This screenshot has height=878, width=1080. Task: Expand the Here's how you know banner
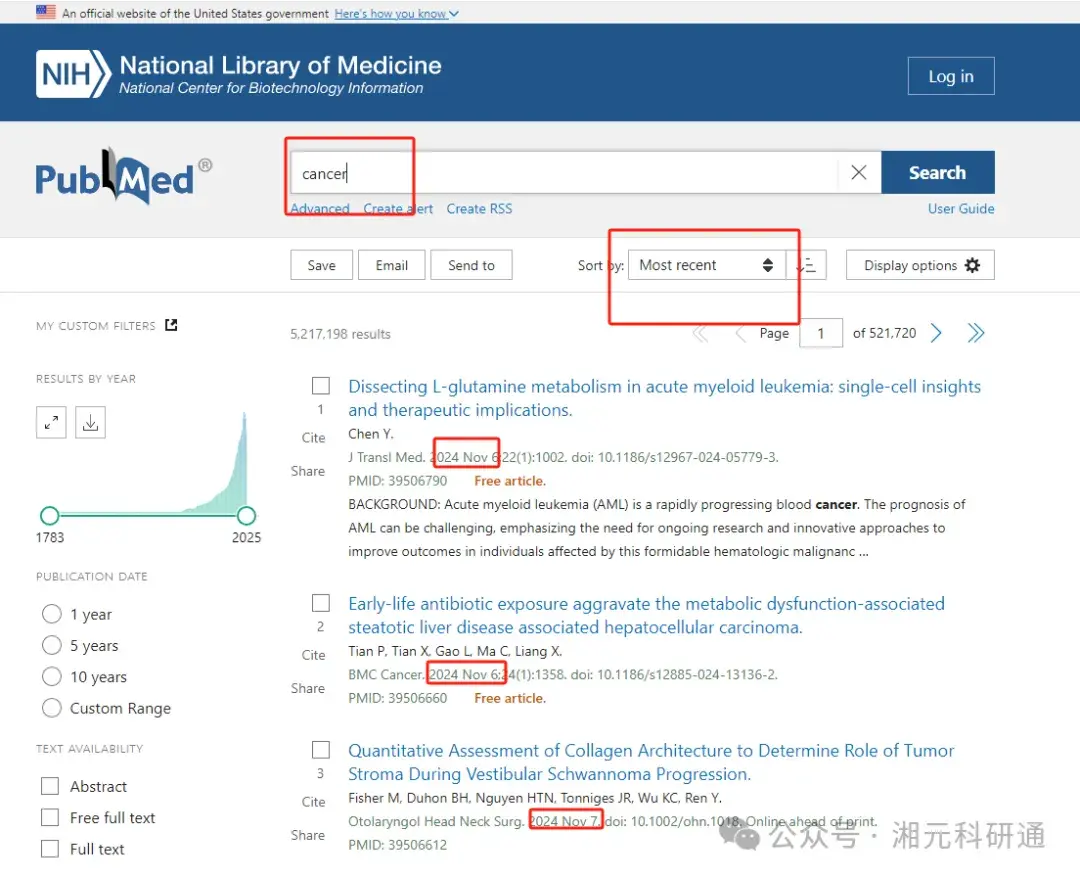(x=395, y=14)
